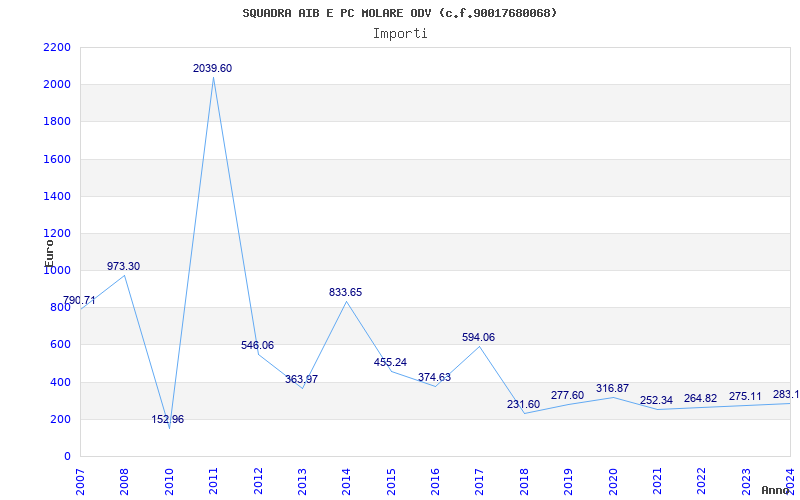Select the 546.06 data label
The width and height of the screenshot is (800, 500).
[258, 345]
